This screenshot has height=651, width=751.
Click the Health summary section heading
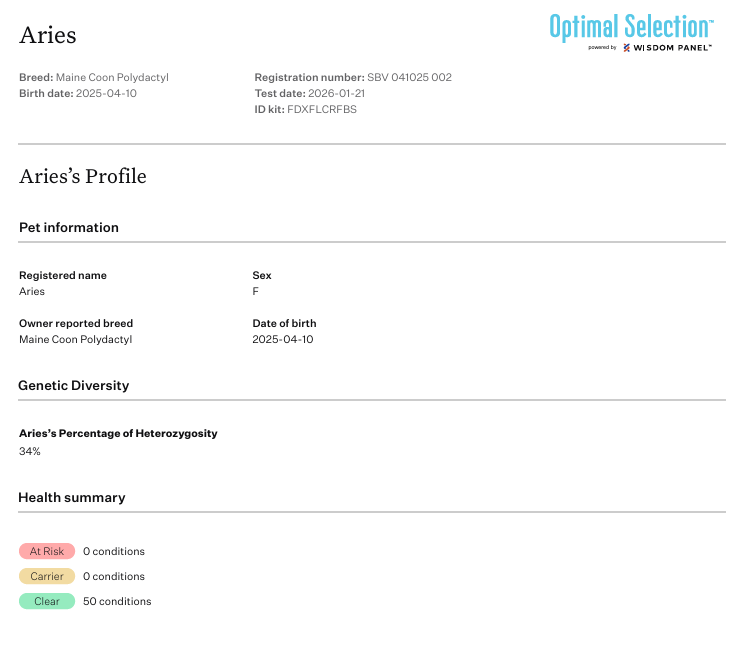[x=72, y=498]
